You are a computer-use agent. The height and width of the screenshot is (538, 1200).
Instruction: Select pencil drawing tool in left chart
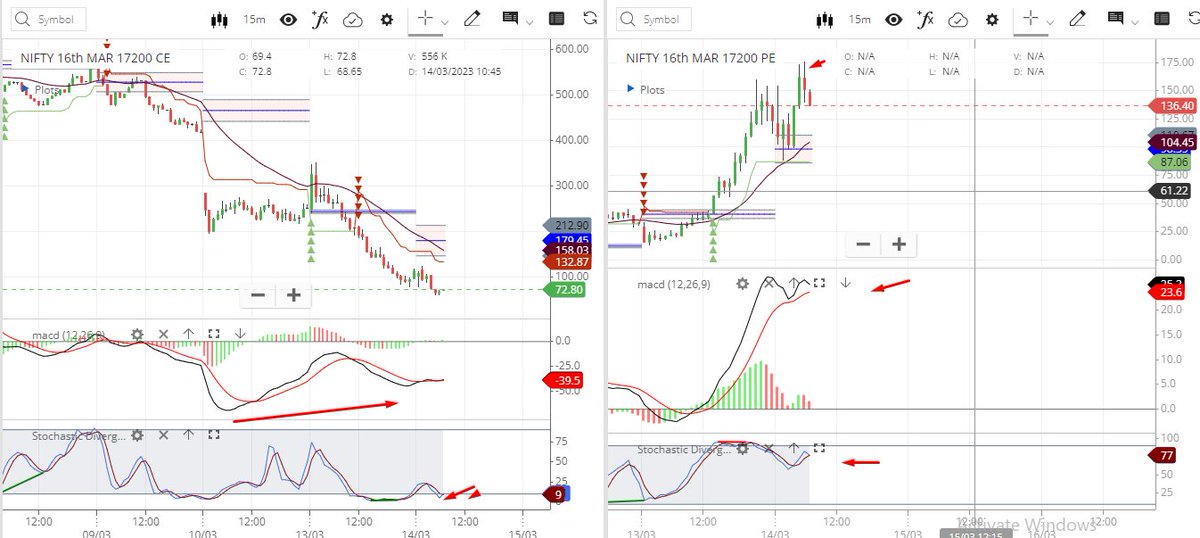click(x=473, y=19)
